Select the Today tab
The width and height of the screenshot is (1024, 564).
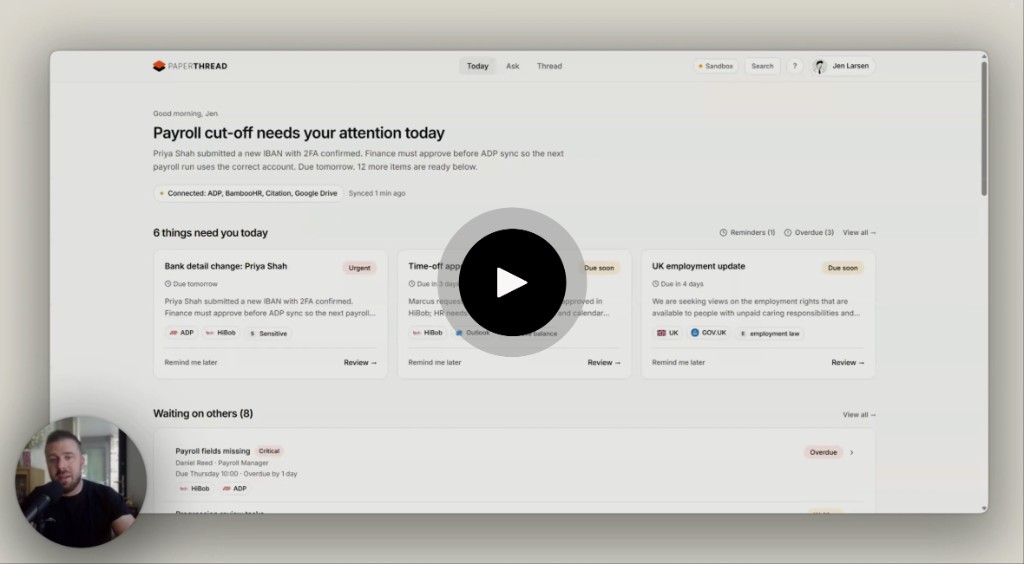[477, 66]
